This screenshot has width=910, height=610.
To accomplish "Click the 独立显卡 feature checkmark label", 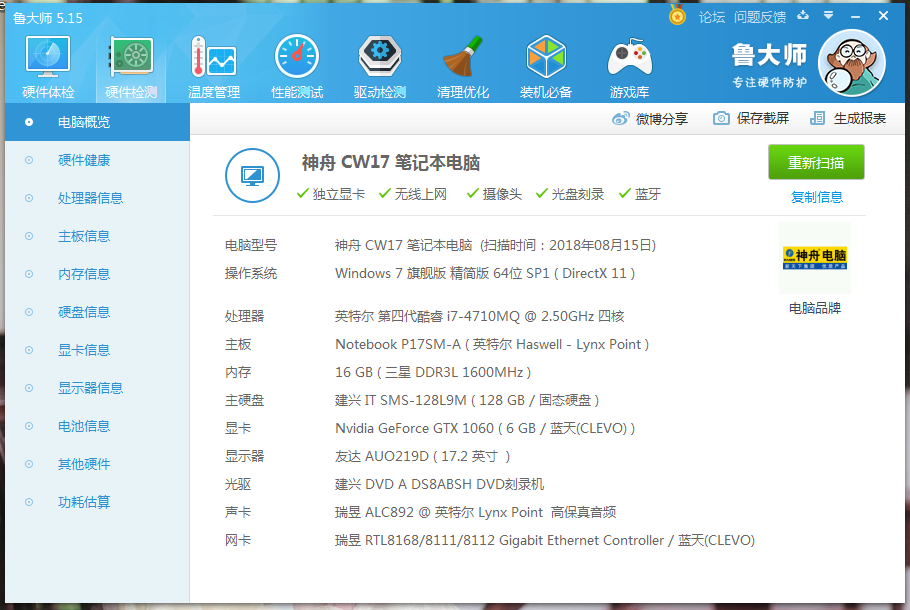I will coord(331,194).
